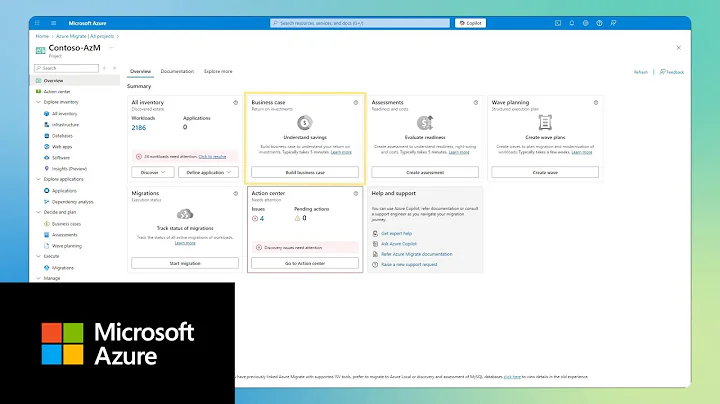
Task: Click the top bar feedback person icon
Action: click(x=613, y=23)
